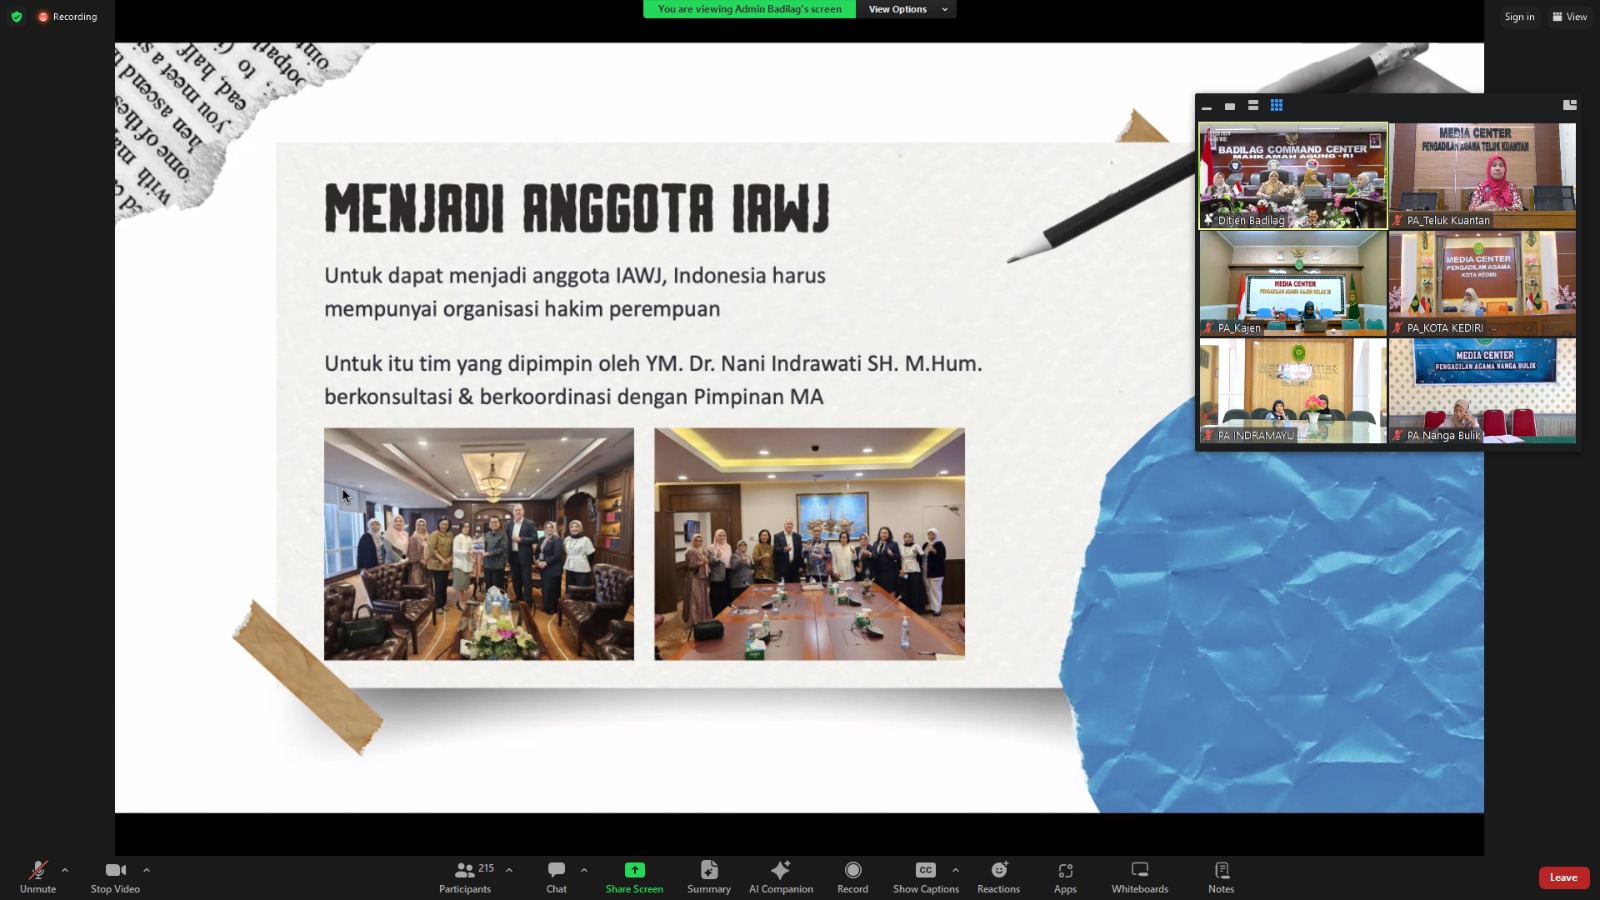Image resolution: width=1600 pixels, height=900 pixels.
Task: Expand the Participants options caret
Action: pos(509,870)
